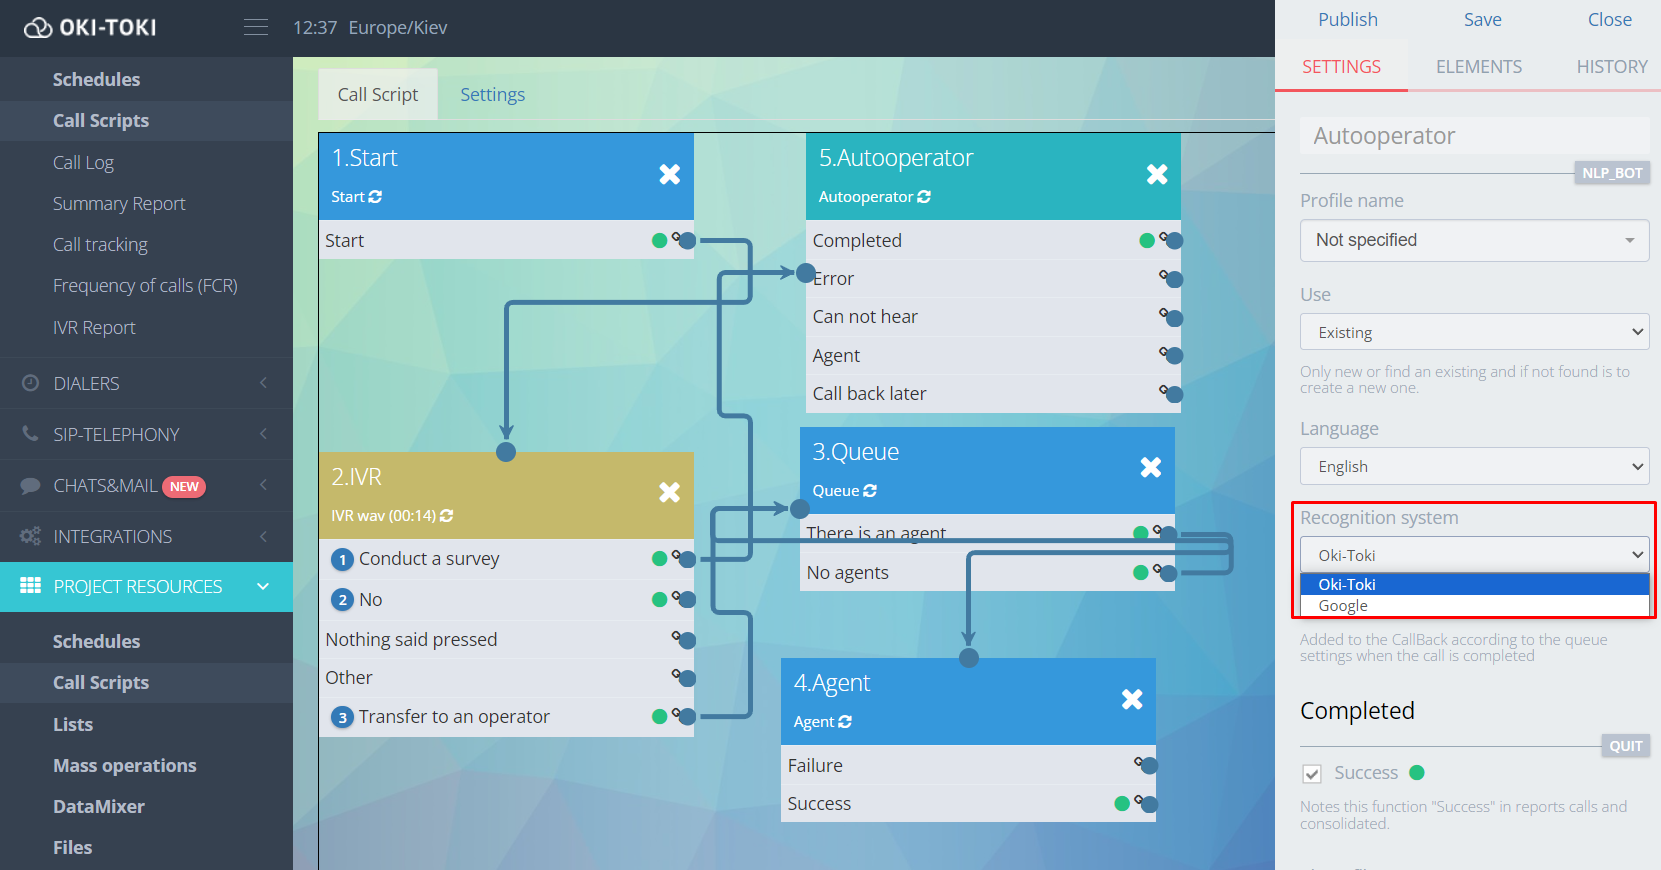This screenshot has width=1661, height=870.
Task: Remove the 1.Start block with X icon
Action: tap(669, 175)
